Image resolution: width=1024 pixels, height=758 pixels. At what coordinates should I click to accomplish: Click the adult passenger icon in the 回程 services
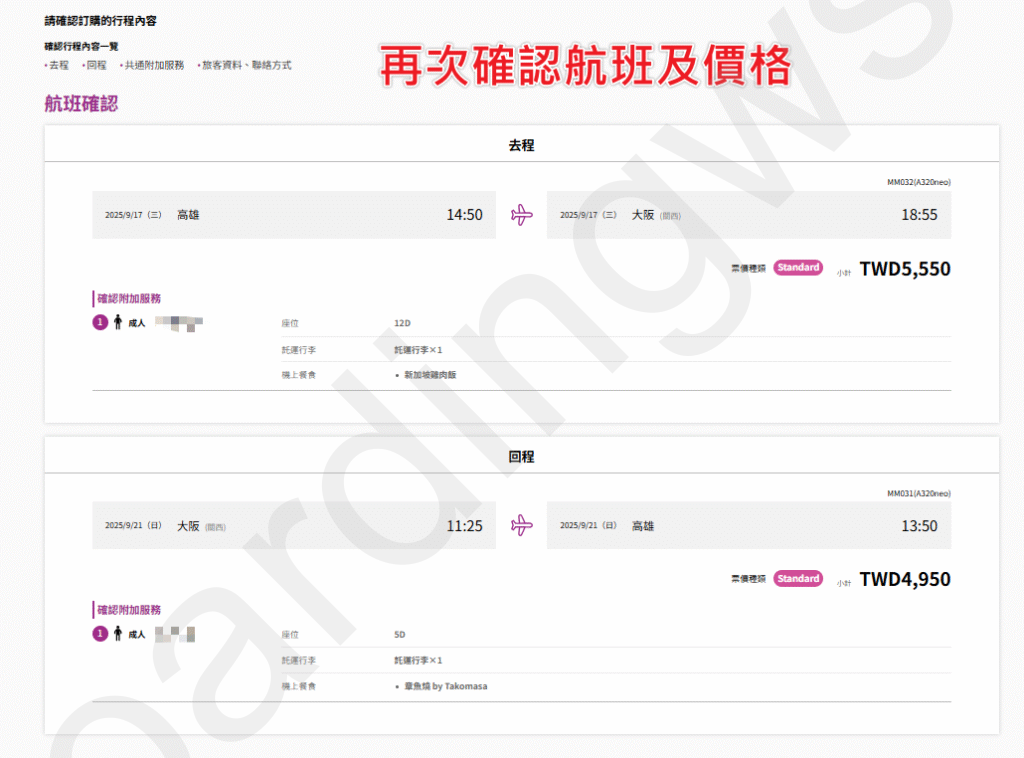tap(118, 633)
